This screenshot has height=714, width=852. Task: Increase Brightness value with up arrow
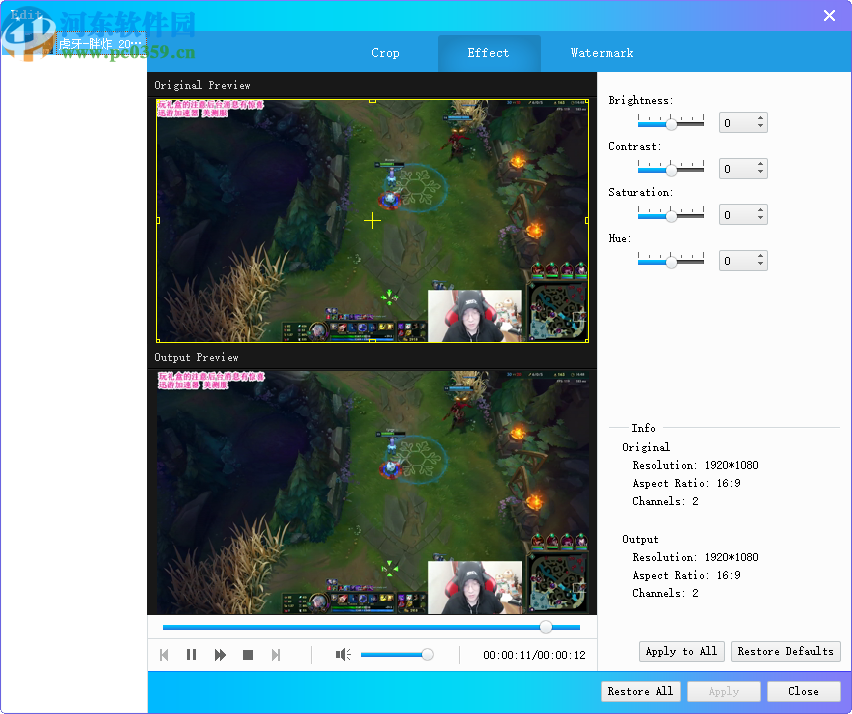761,119
